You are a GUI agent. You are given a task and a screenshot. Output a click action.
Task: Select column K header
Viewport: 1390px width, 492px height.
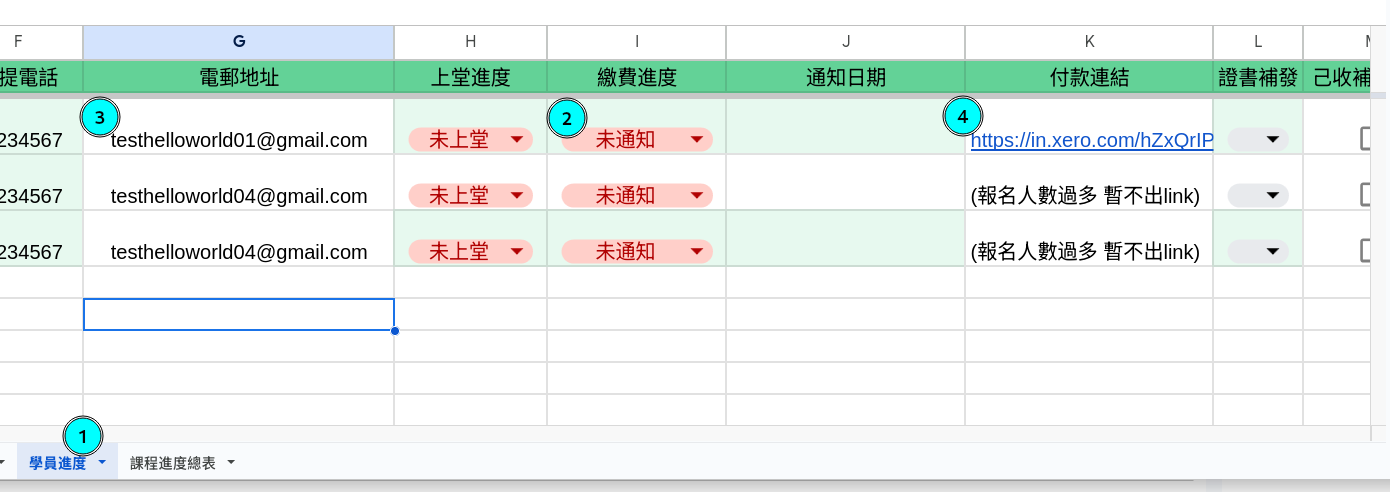coord(1088,41)
